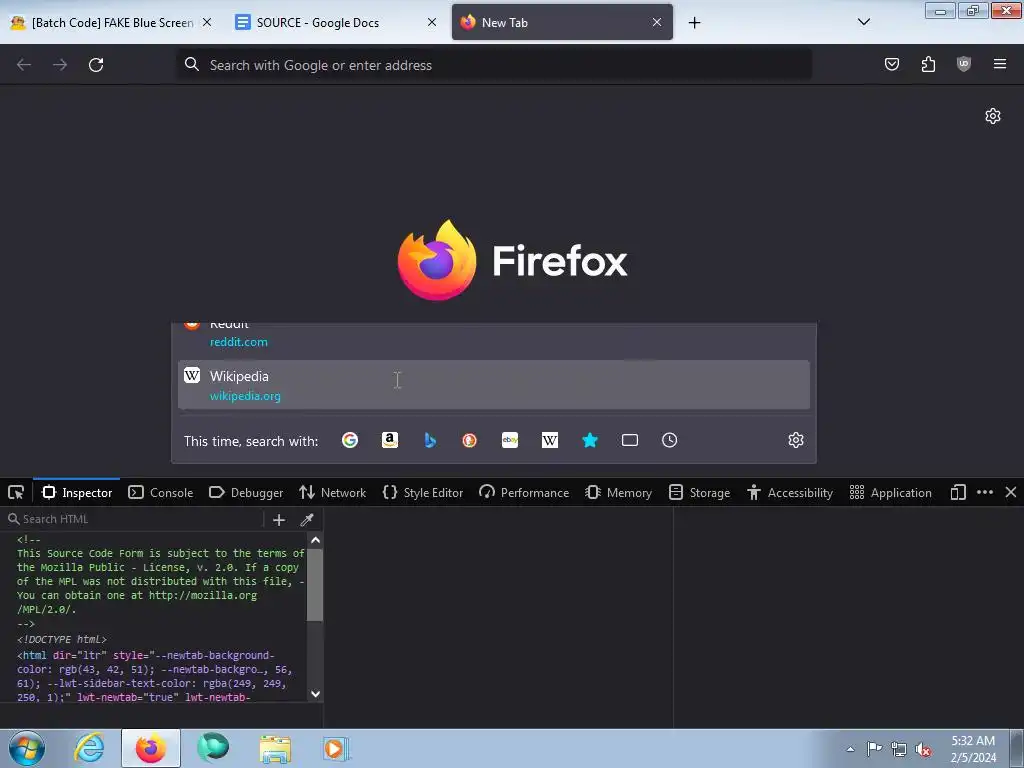Search this time with Bing

point(430,440)
